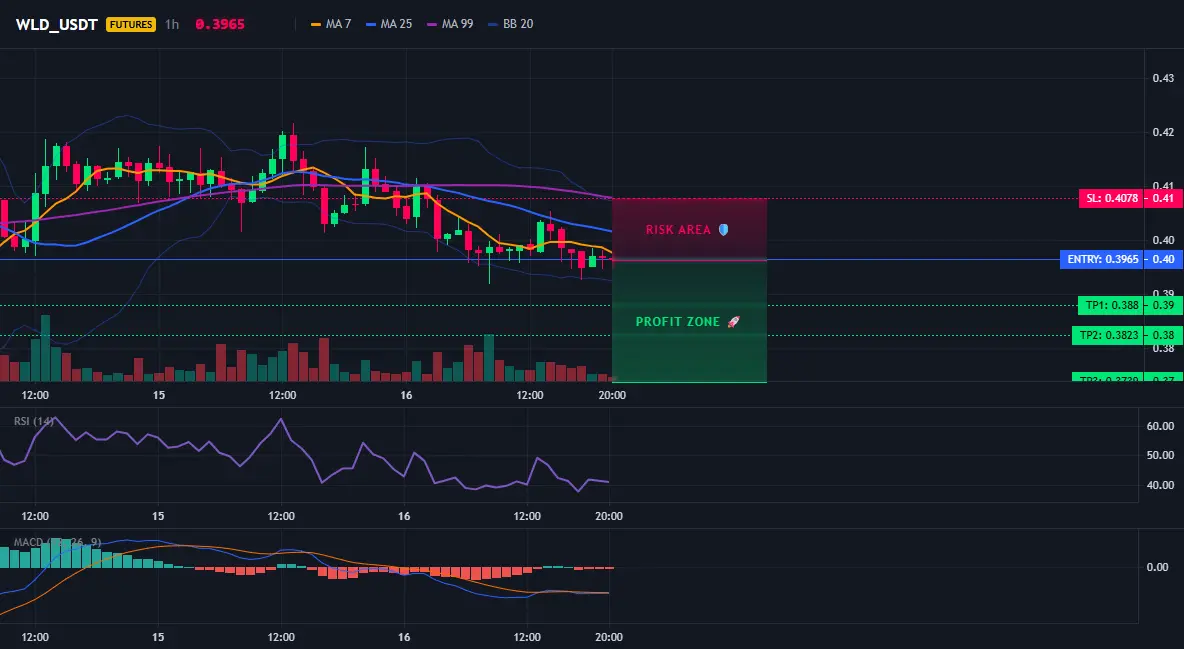Click the yellow FUTURES badge

pos(131,24)
